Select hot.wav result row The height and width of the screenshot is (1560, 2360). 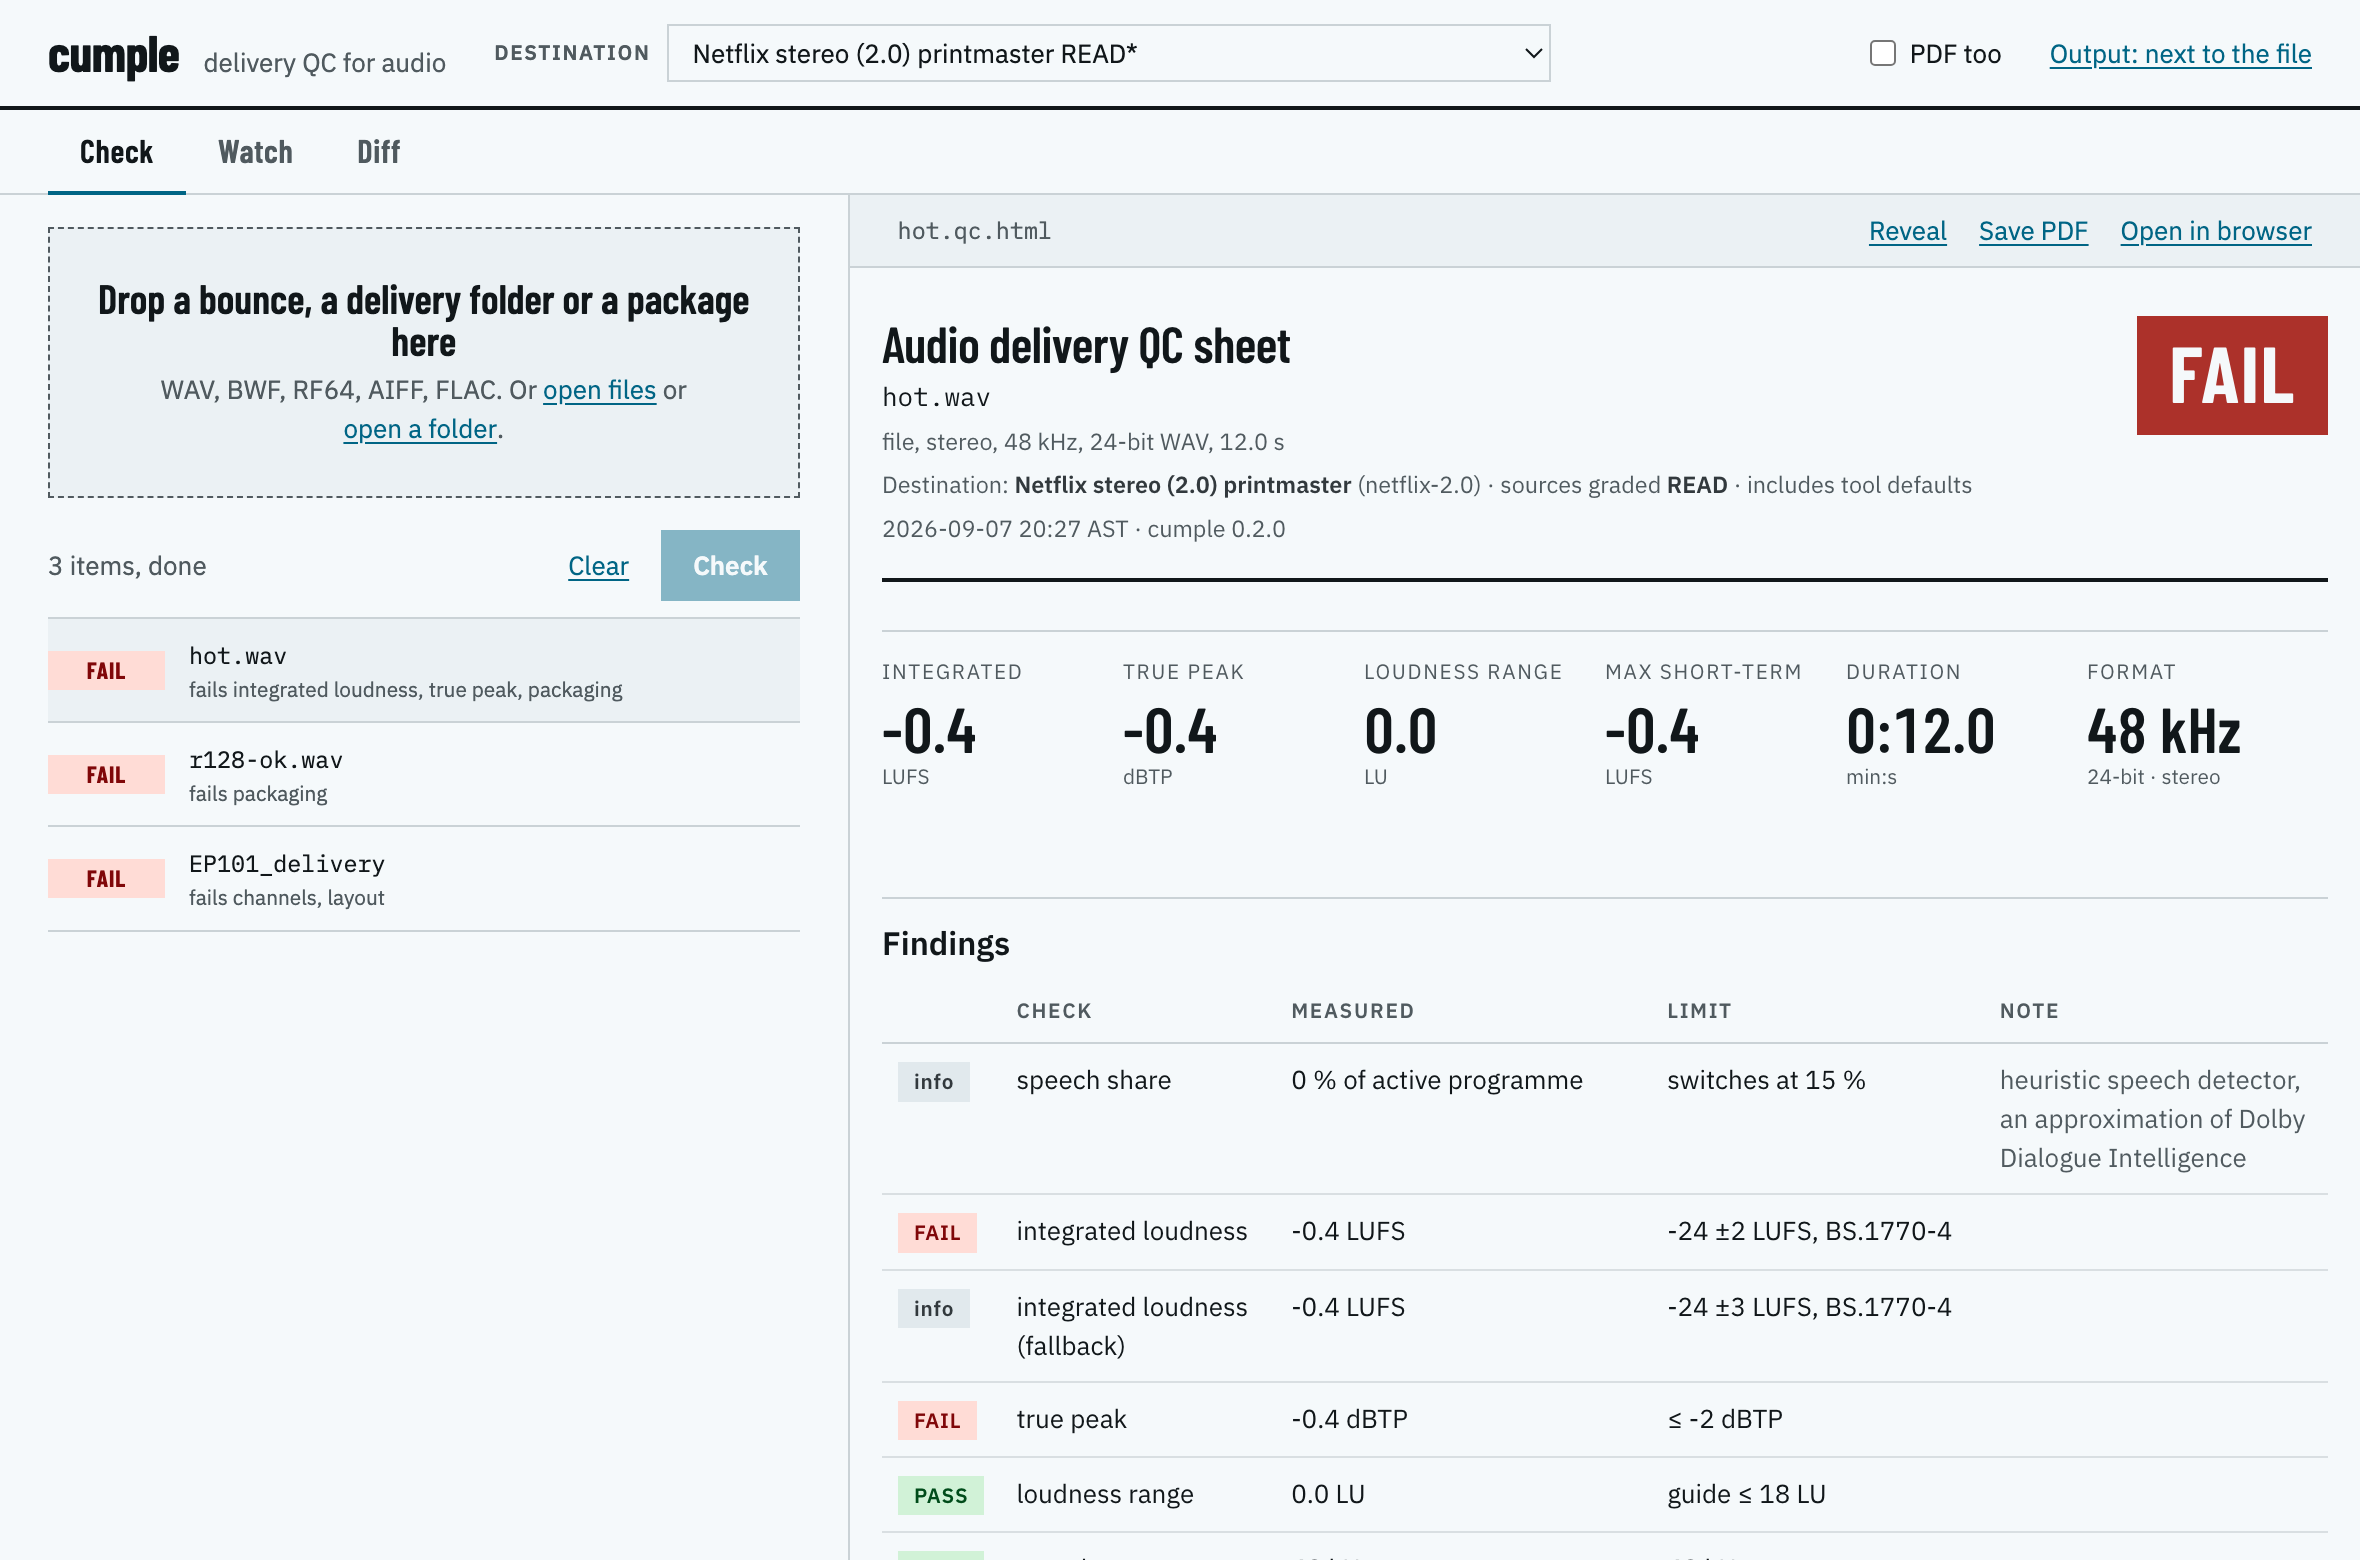pyautogui.click(x=424, y=671)
